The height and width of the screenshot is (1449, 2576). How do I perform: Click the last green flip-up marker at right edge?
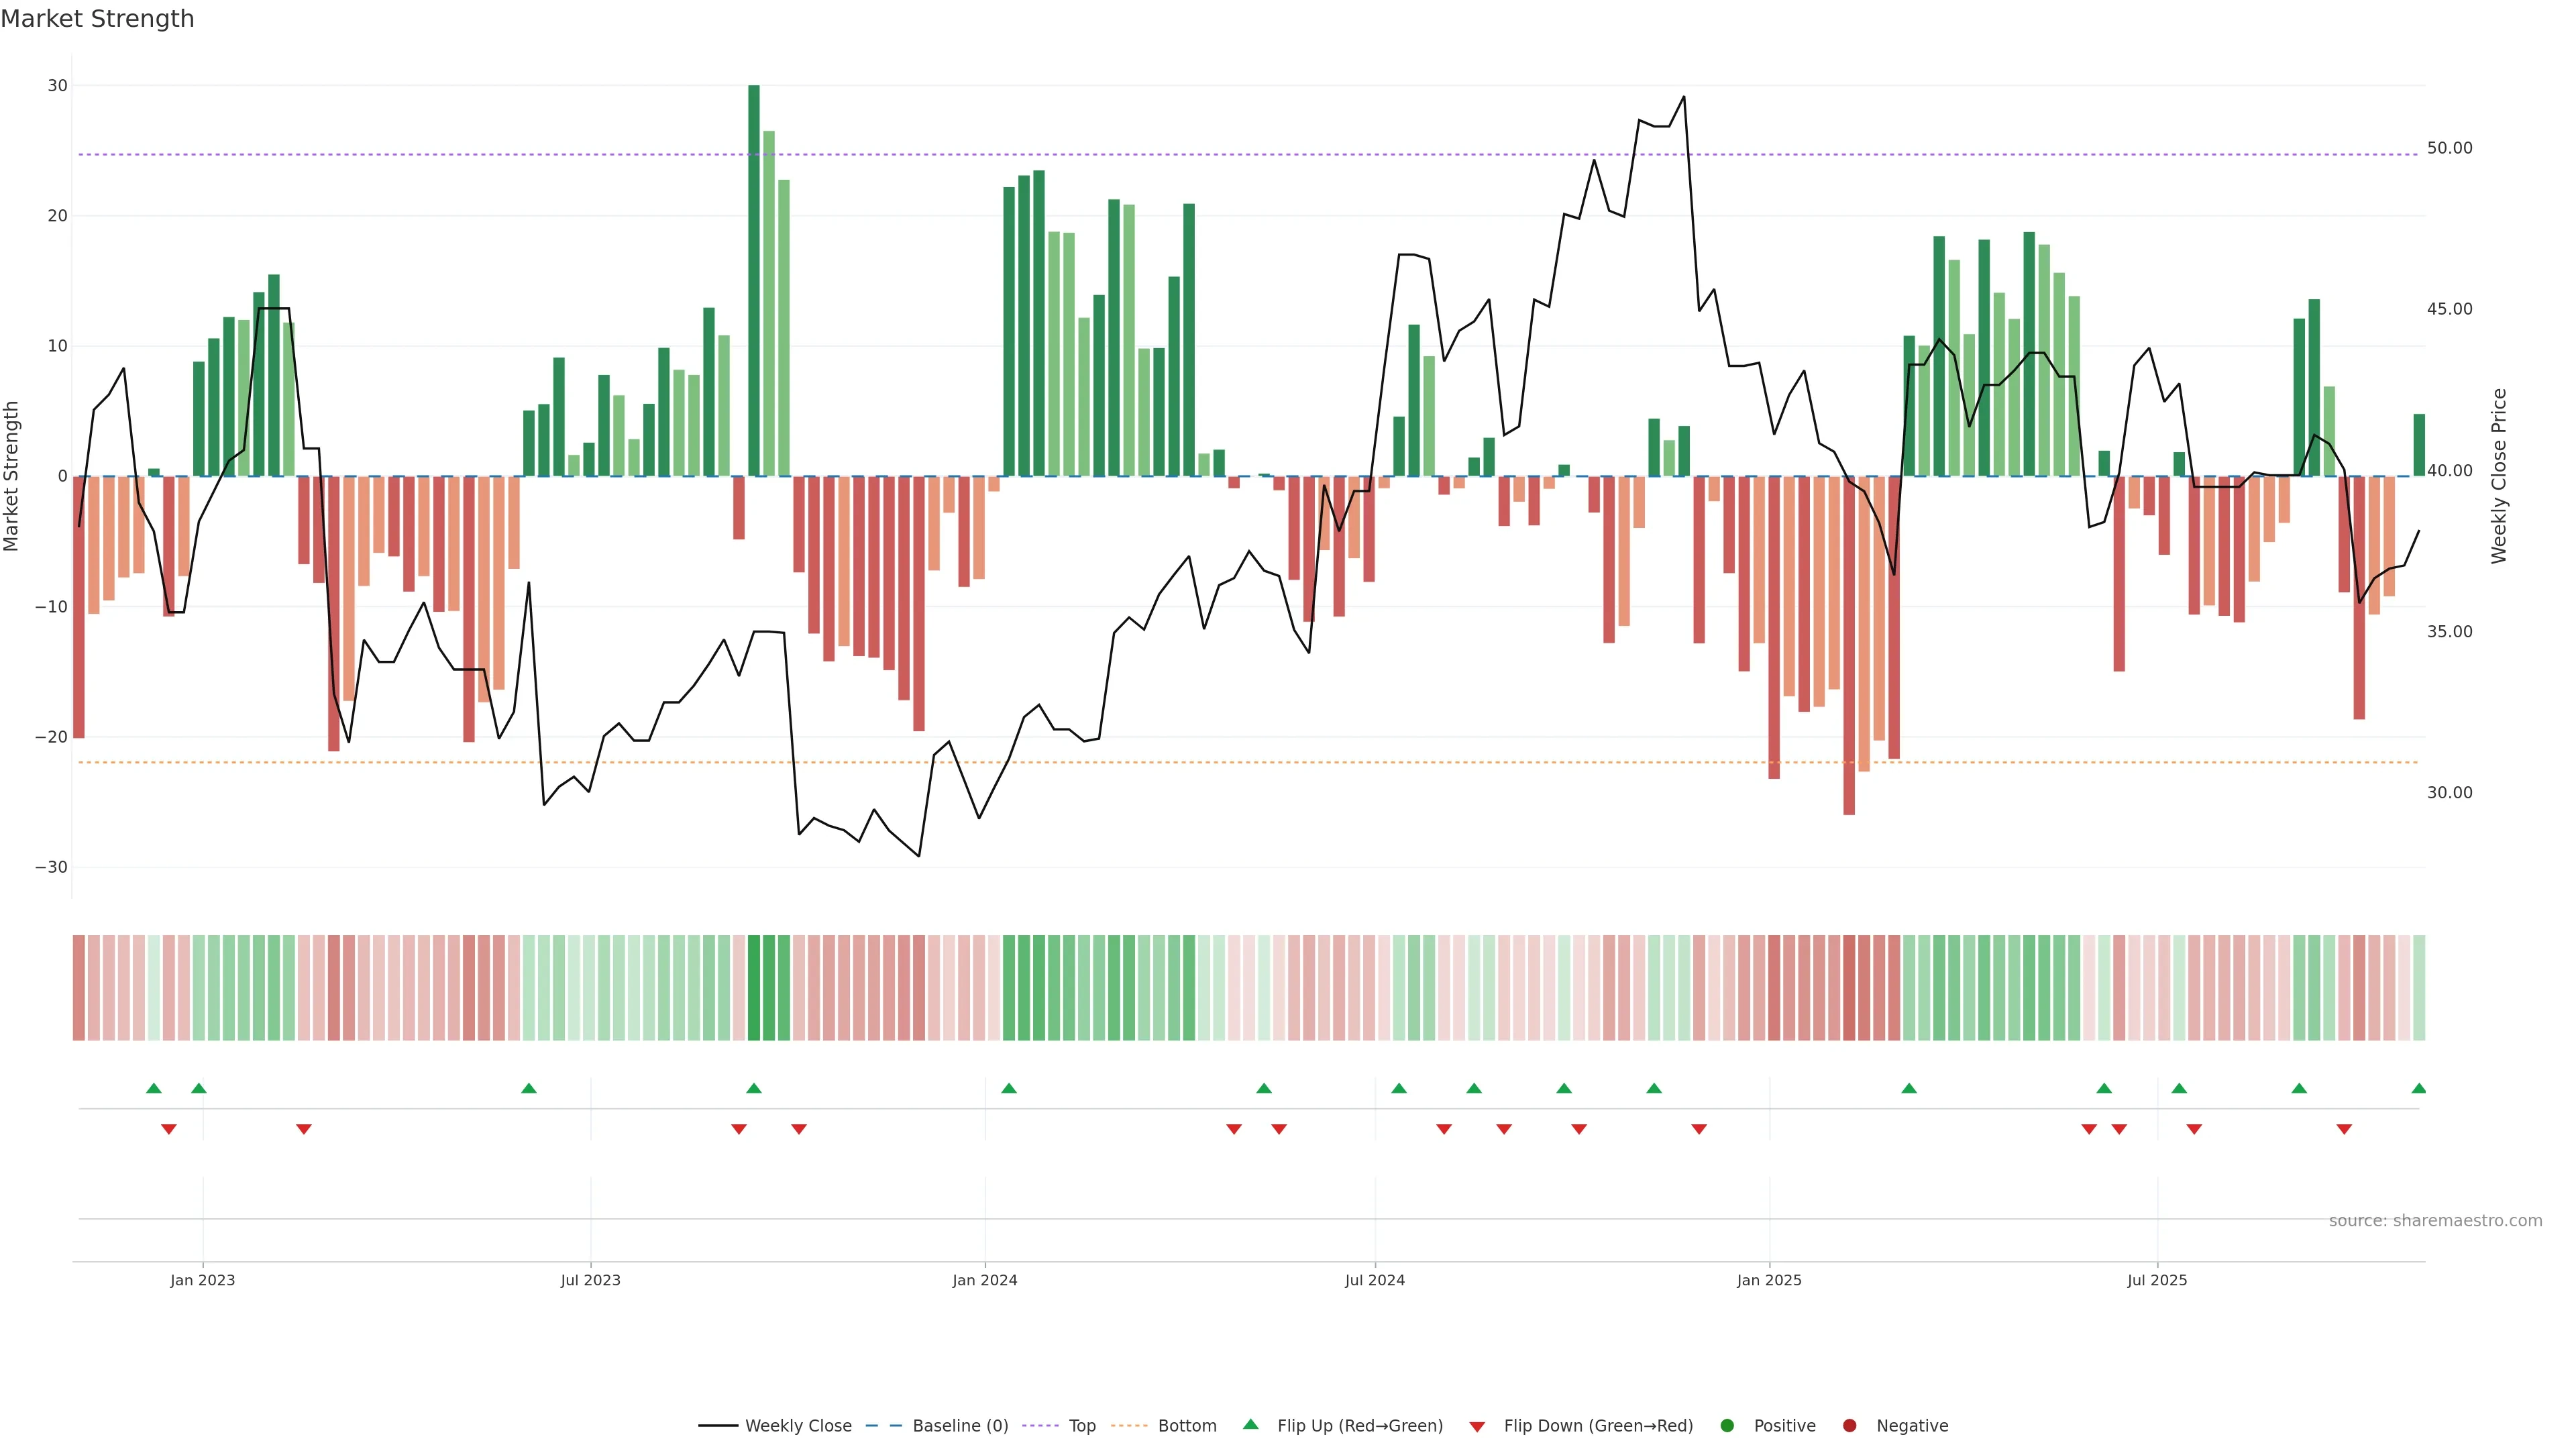point(2418,1088)
